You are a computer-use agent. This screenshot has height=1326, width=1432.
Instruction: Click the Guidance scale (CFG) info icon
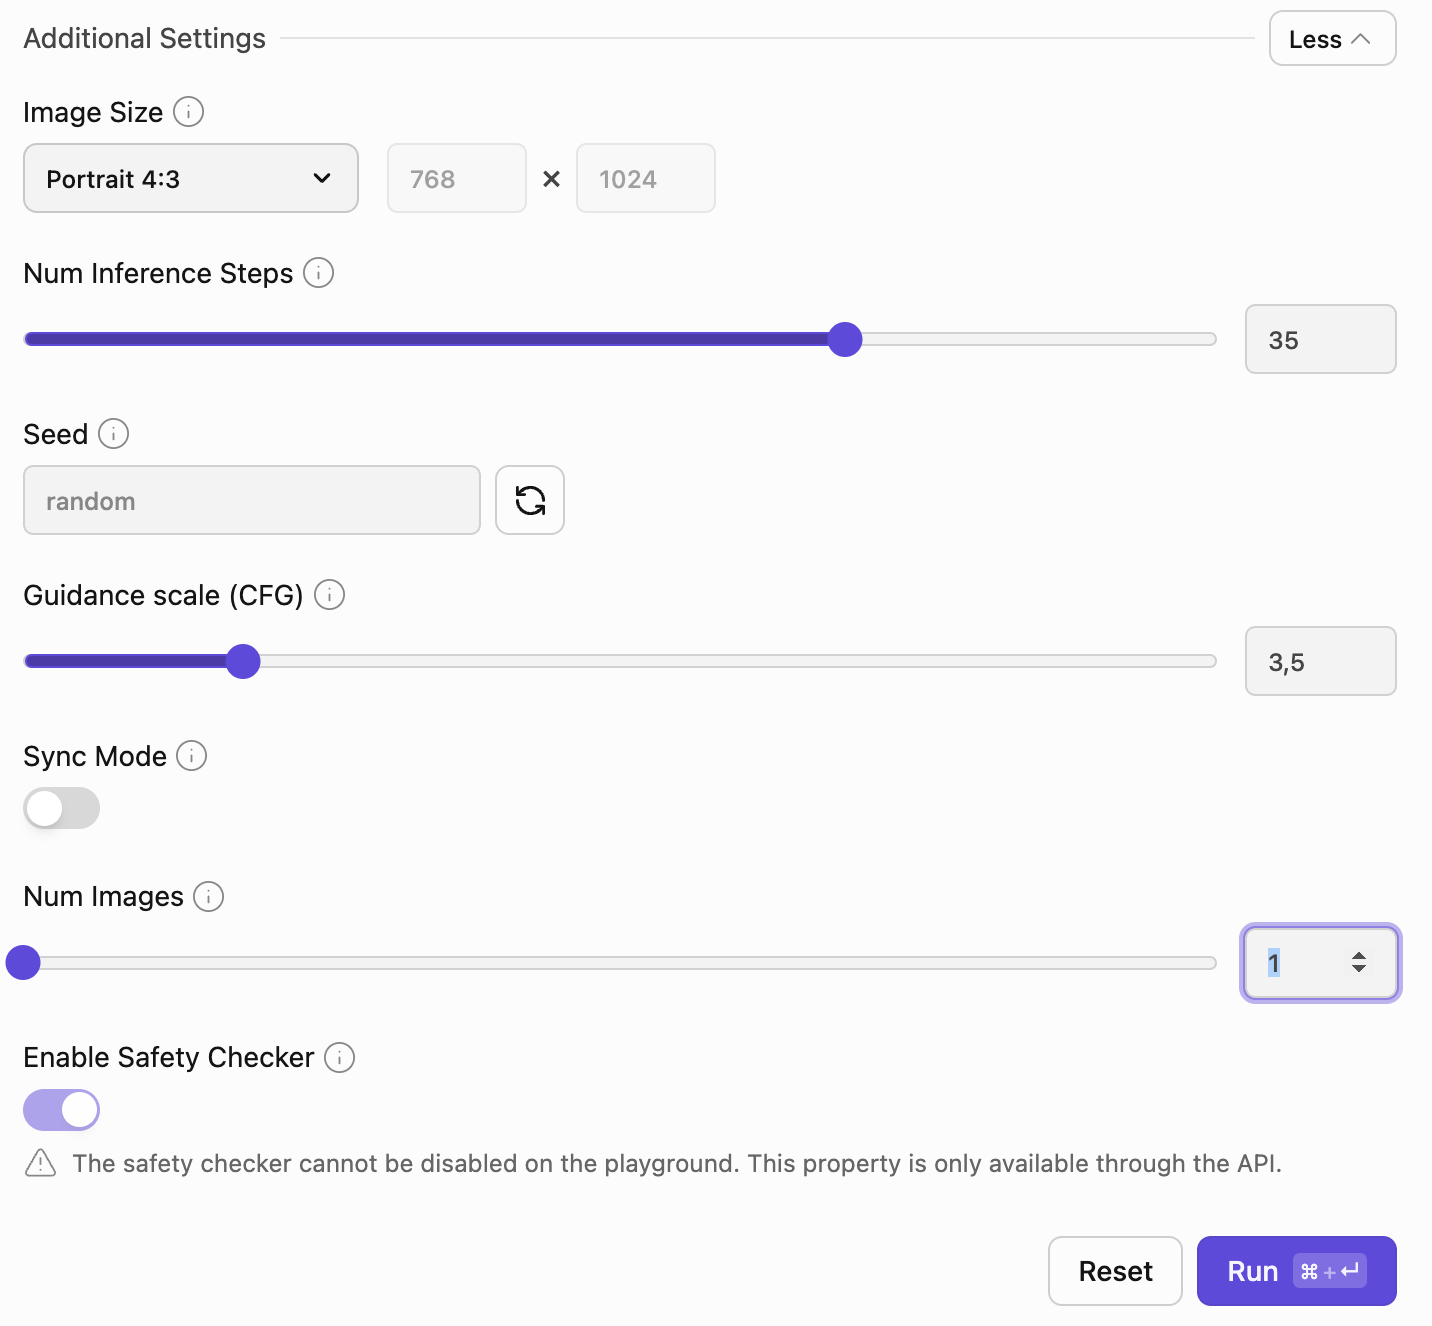pos(329,595)
